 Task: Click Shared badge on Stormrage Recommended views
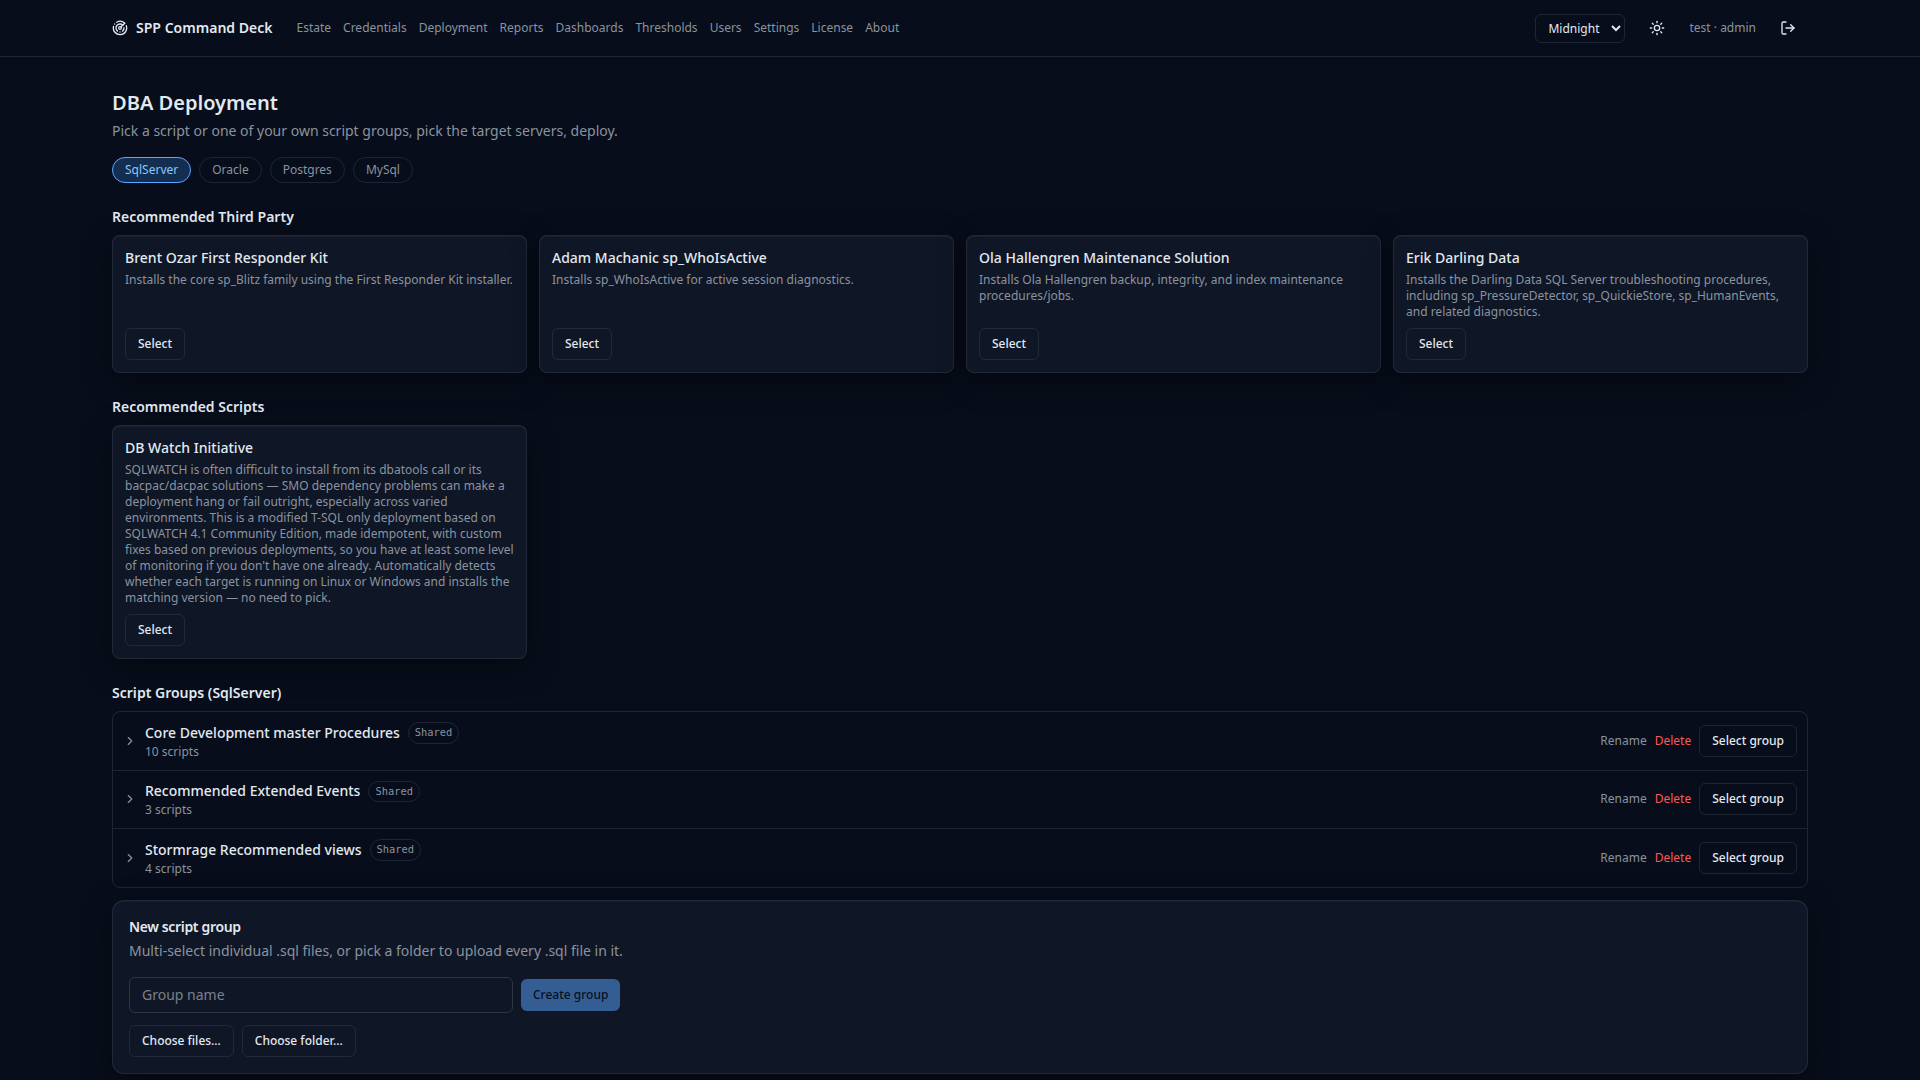(395, 850)
